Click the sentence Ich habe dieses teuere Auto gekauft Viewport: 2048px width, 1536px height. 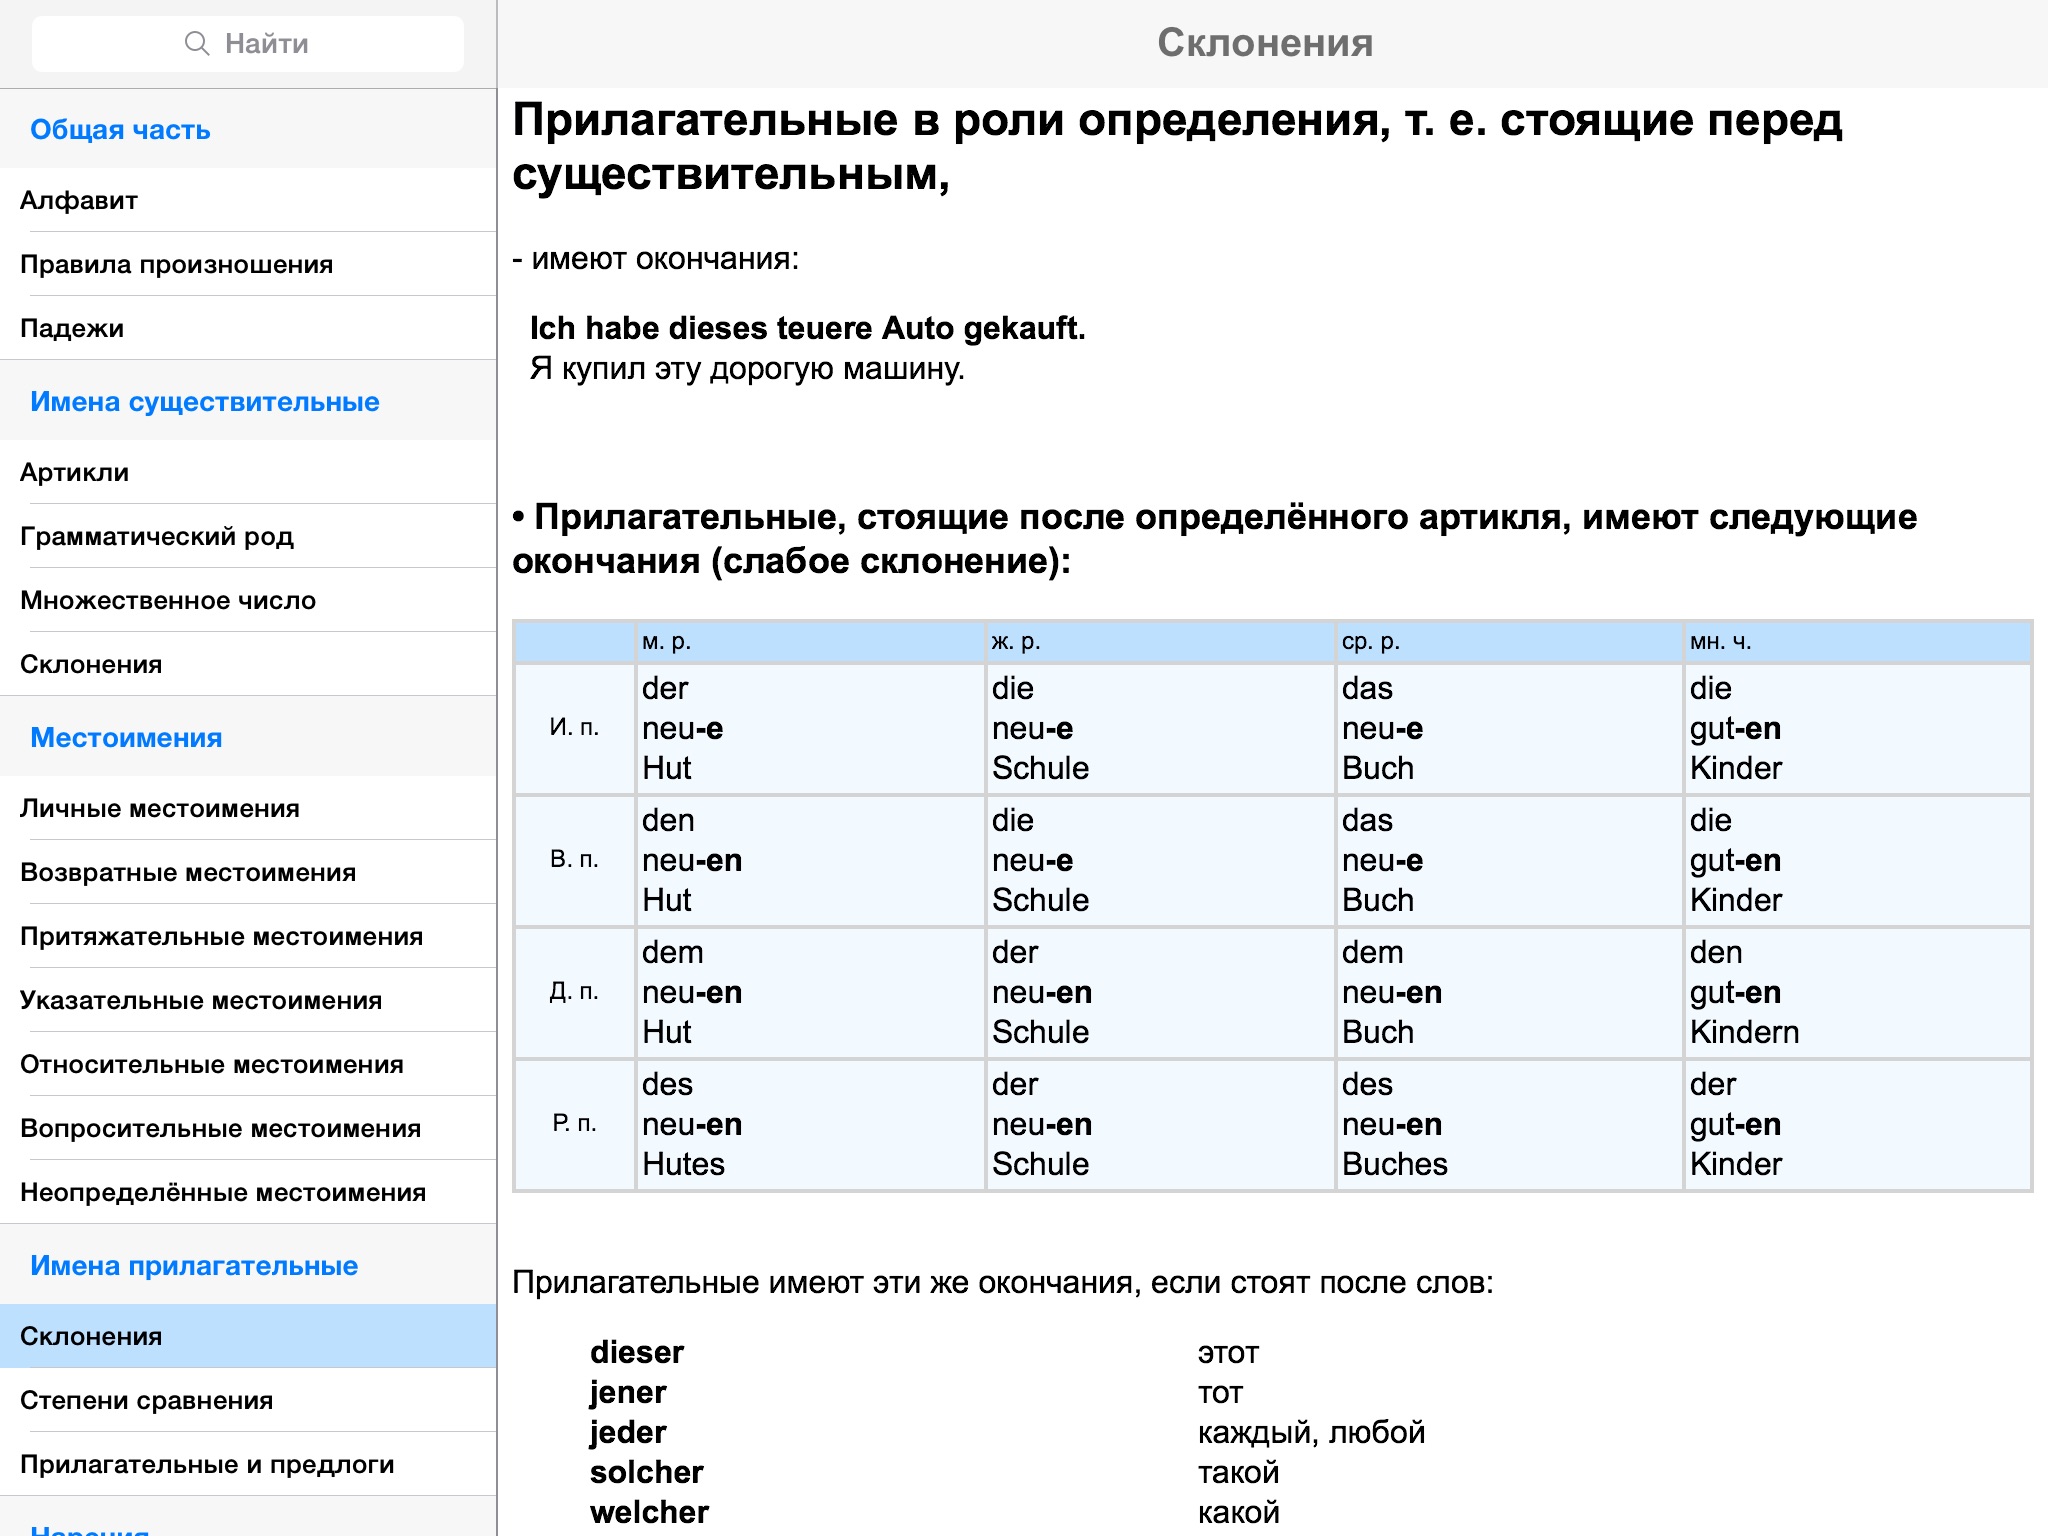pos(807,328)
